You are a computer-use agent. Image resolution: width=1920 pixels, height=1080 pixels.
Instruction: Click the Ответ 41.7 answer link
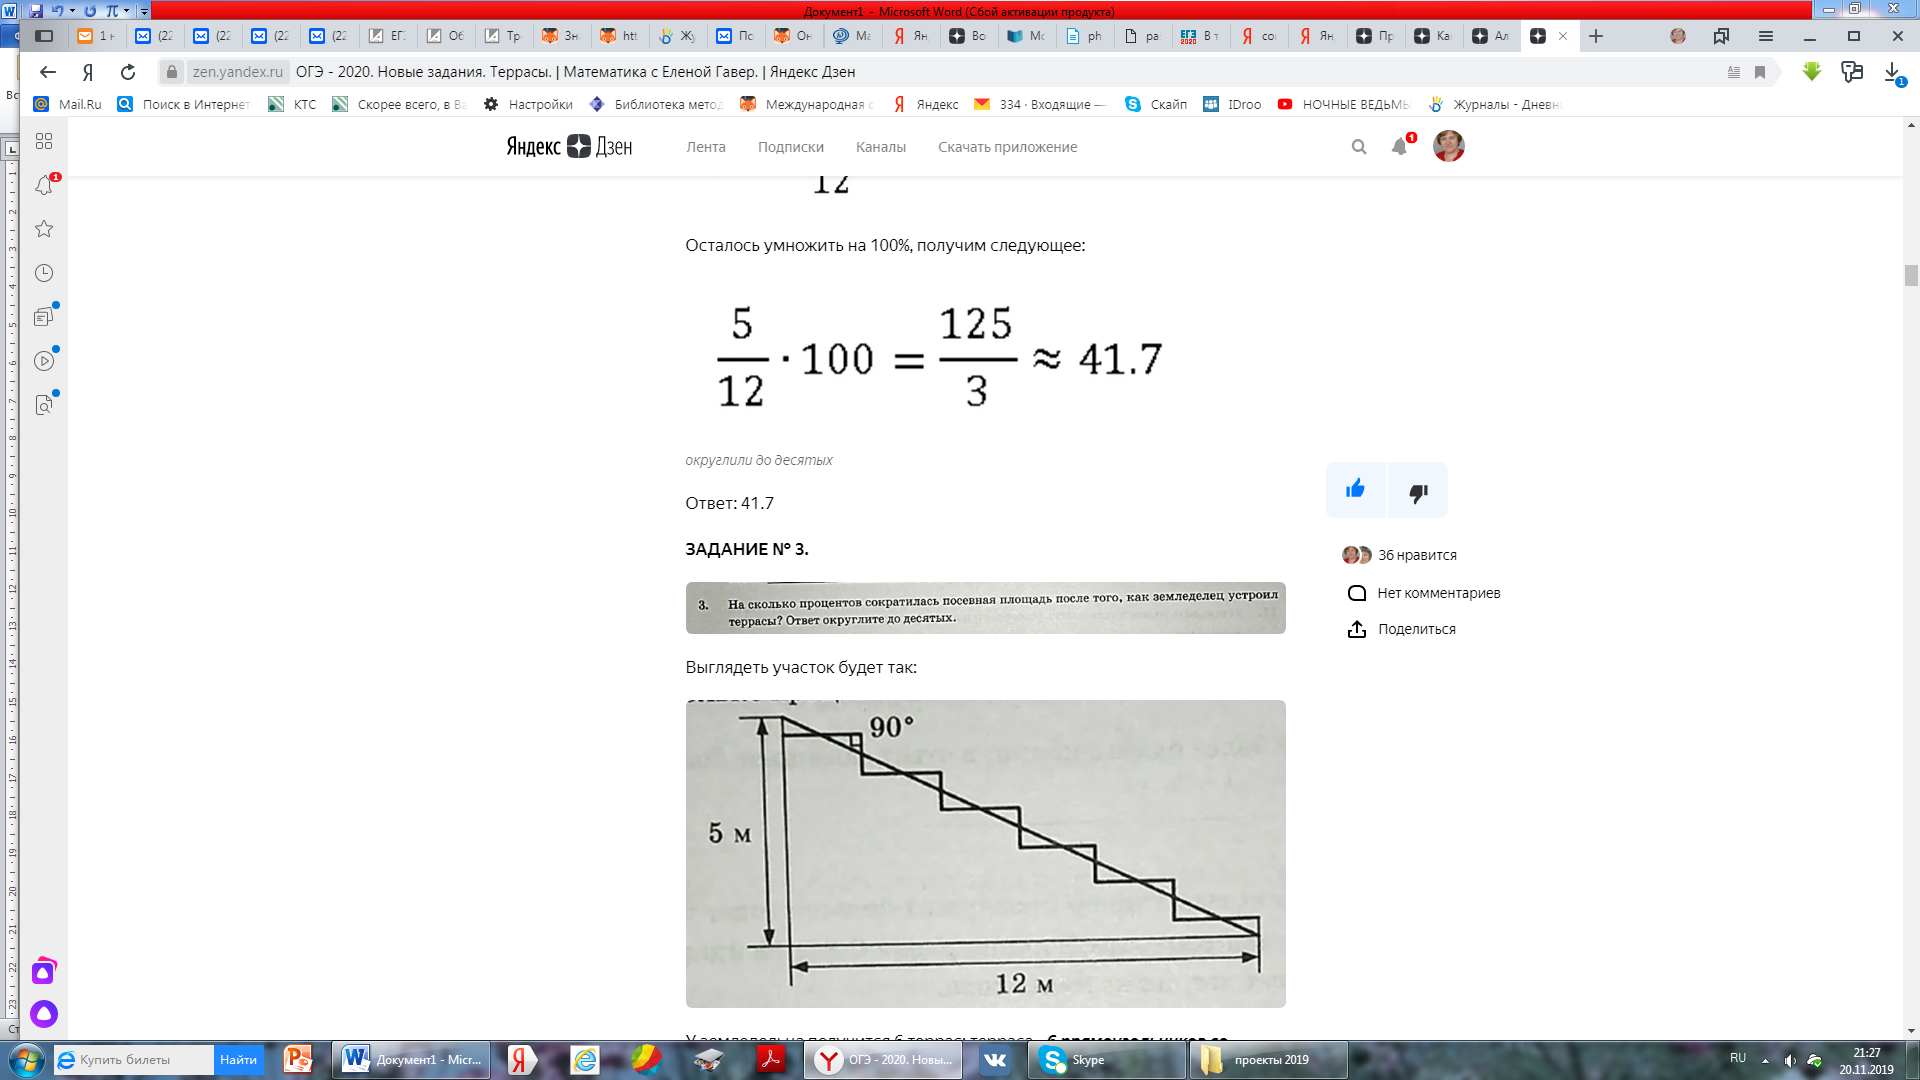(x=729, y=502)
